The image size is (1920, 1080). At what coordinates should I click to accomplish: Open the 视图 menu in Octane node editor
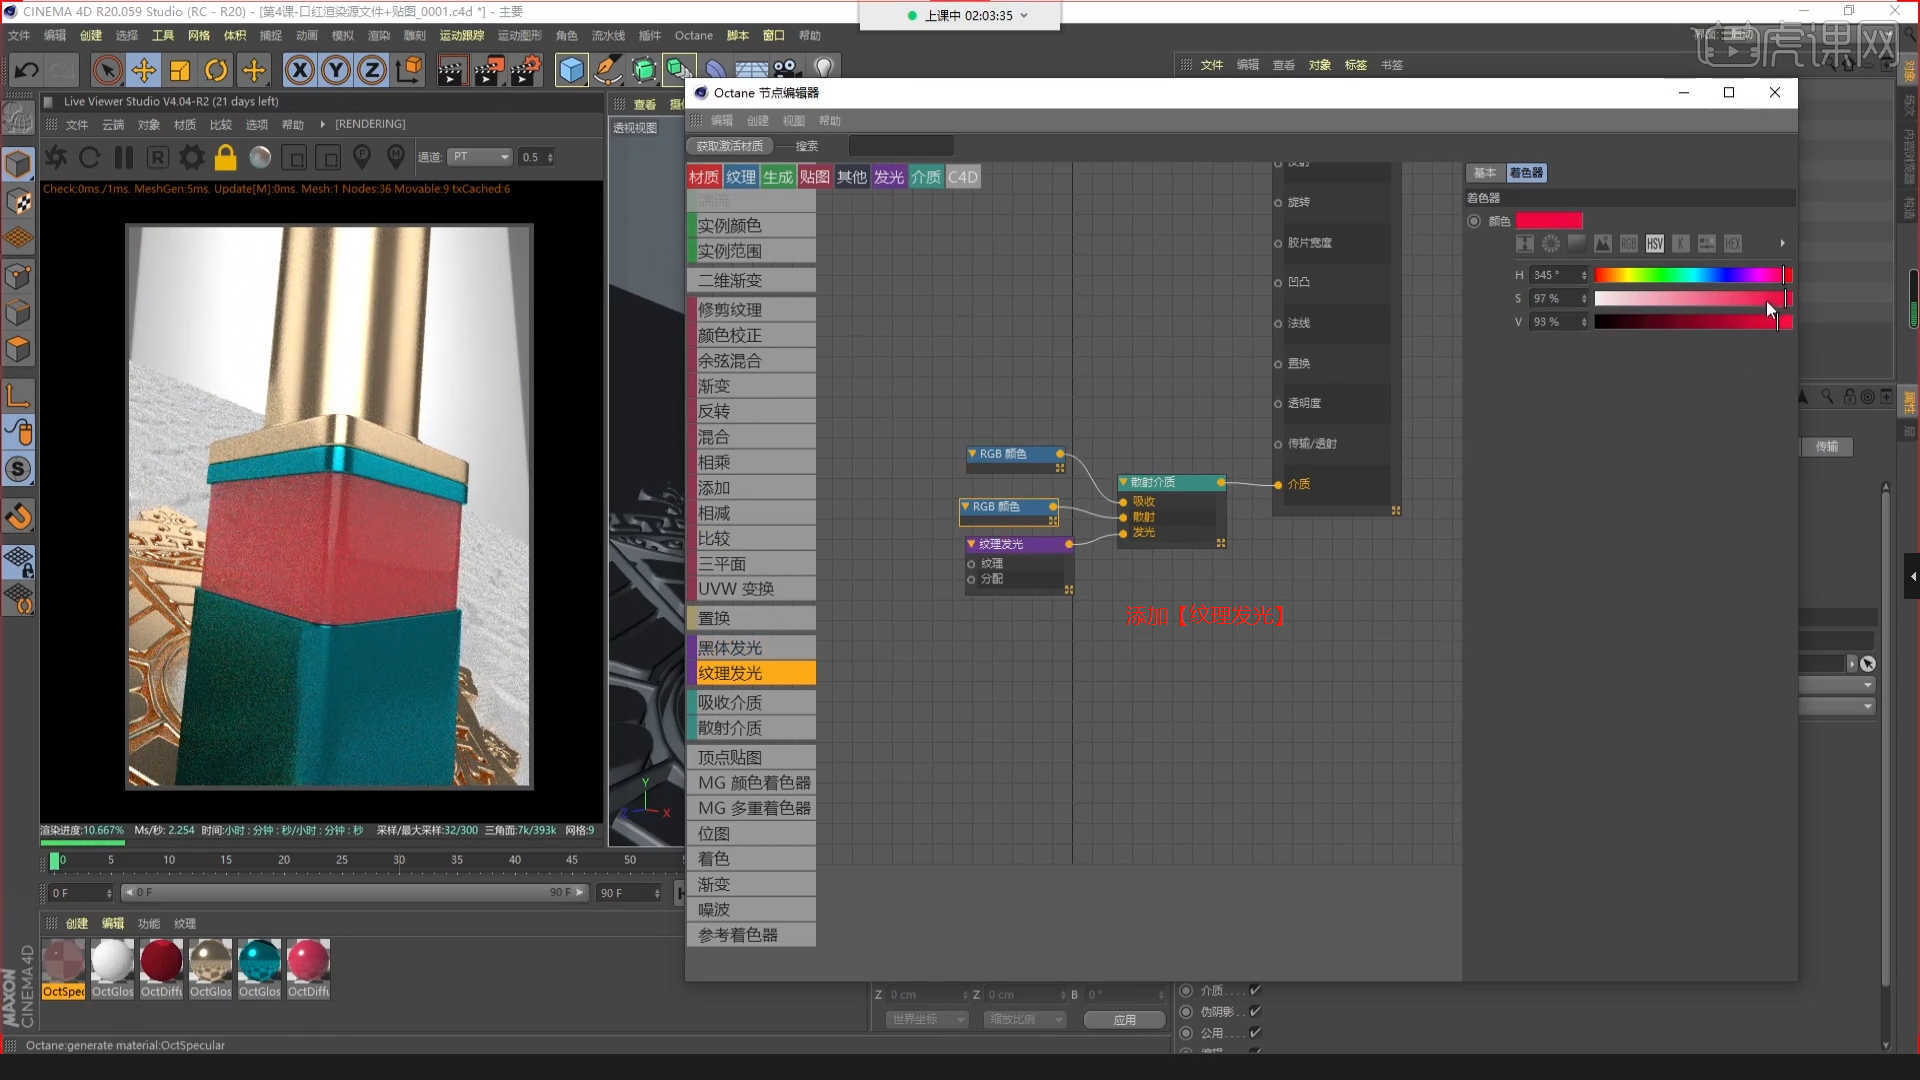pos(793,121)
